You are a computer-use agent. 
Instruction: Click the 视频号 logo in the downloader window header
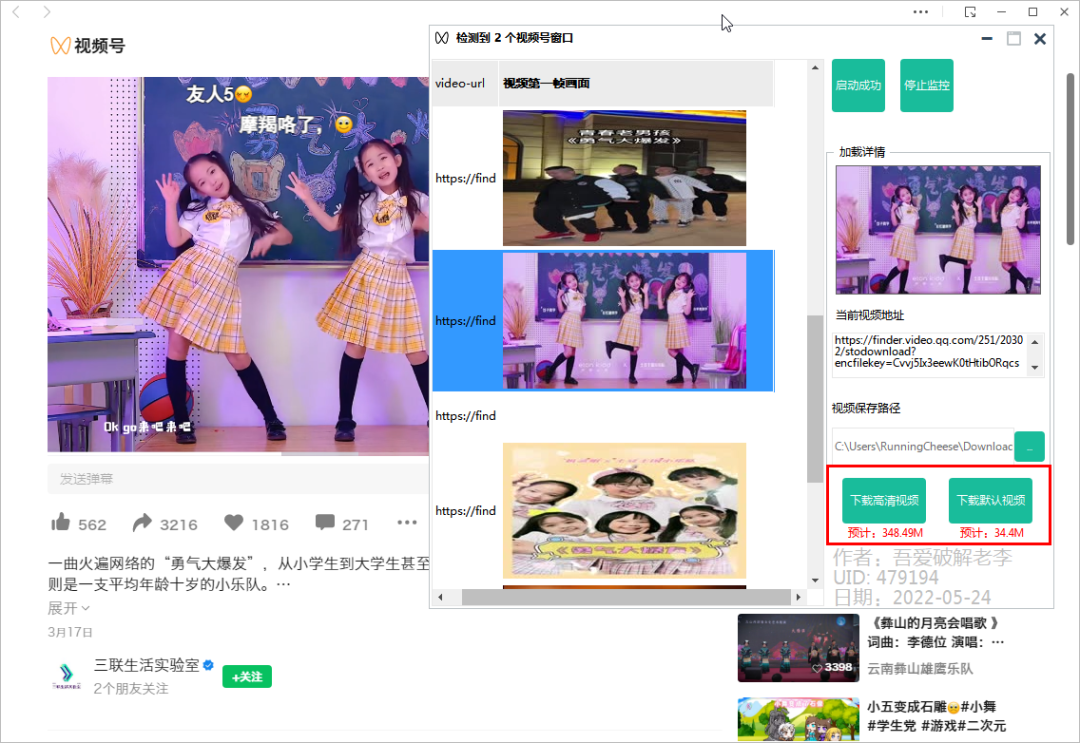[x=441, y=38]
